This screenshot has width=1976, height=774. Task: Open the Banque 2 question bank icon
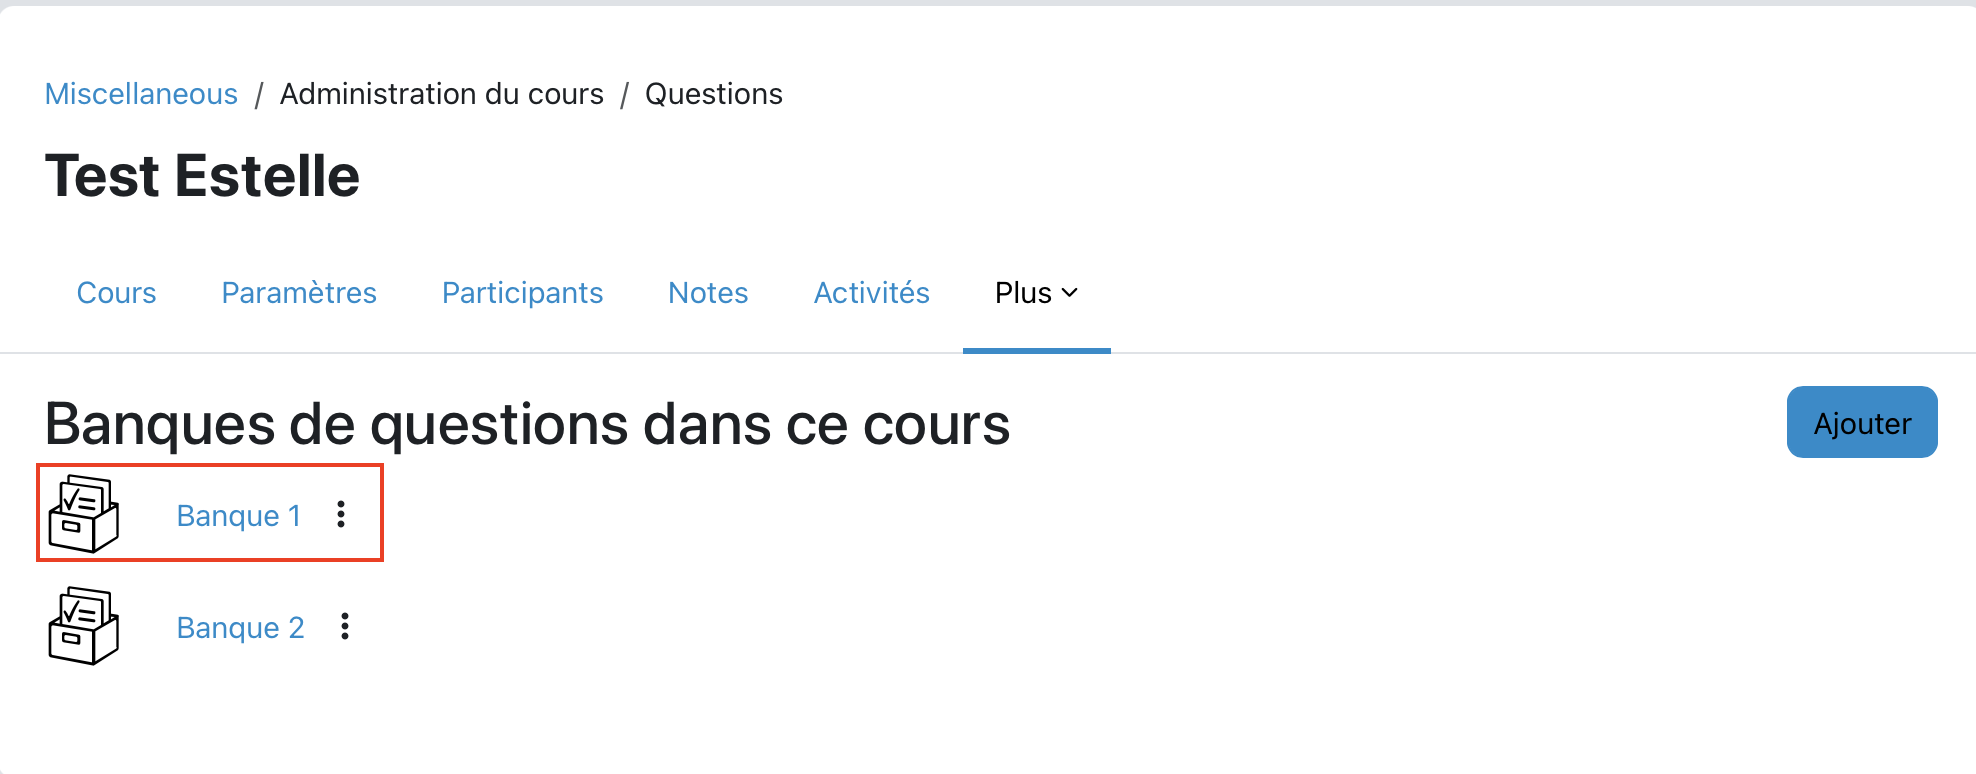(x=84, y=626)
